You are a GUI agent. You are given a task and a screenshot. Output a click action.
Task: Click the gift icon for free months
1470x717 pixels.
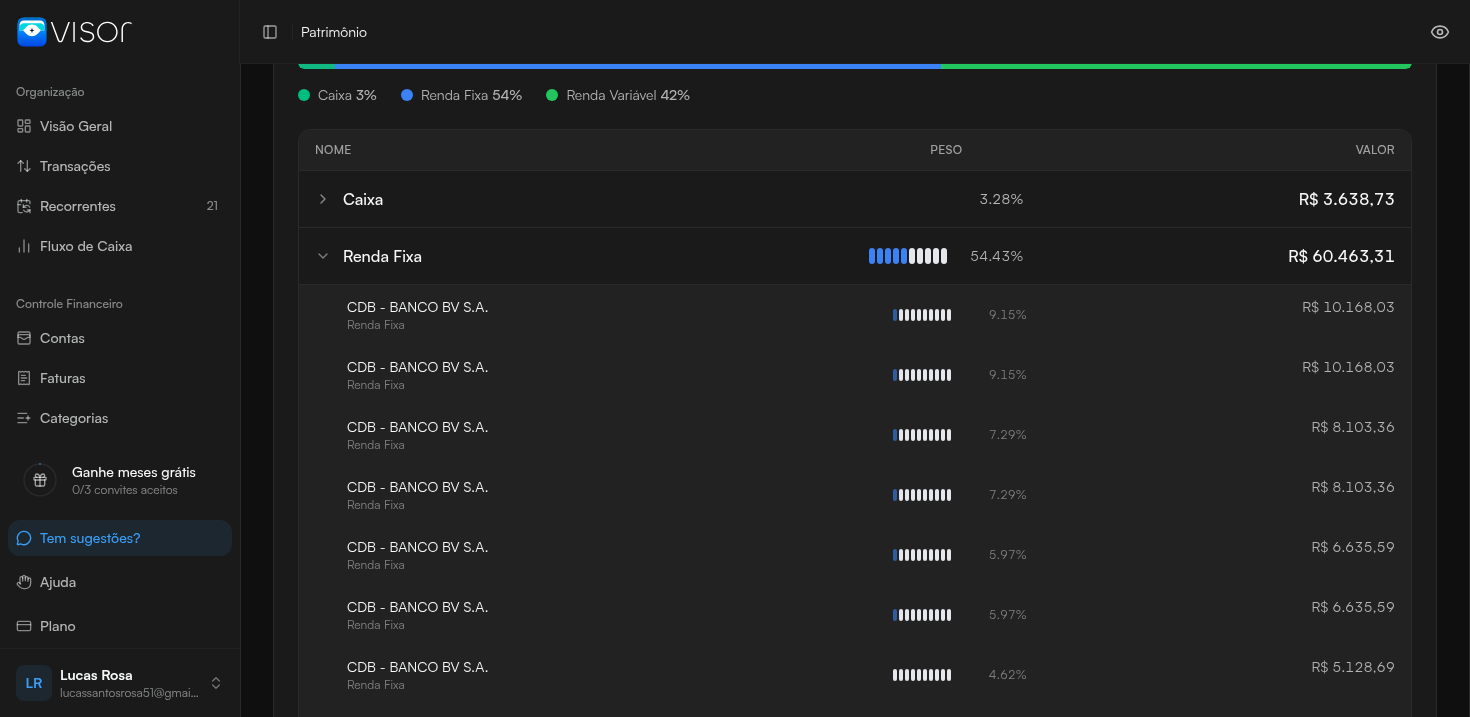(x=40, y=480)
